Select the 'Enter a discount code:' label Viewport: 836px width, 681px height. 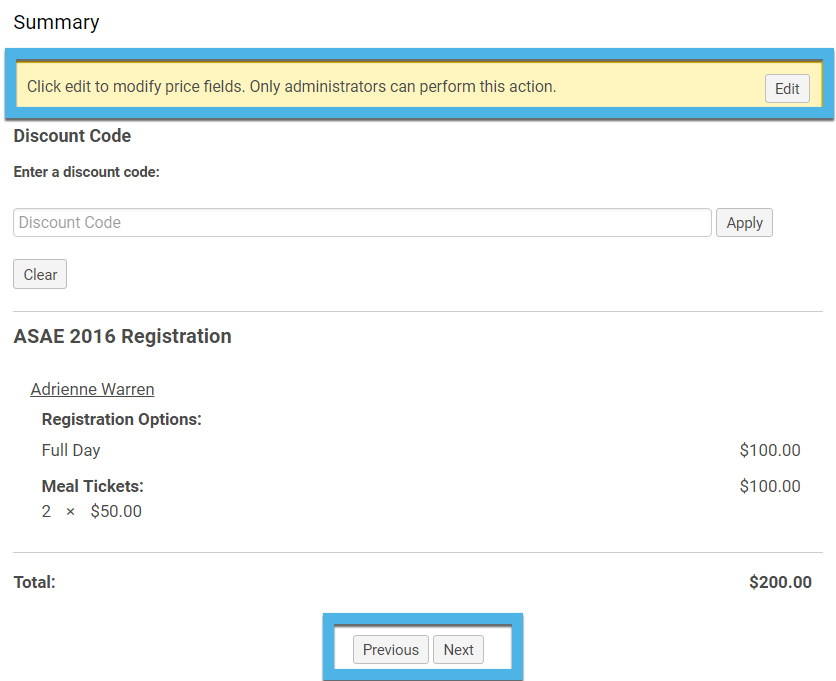[x=86, y=172]
